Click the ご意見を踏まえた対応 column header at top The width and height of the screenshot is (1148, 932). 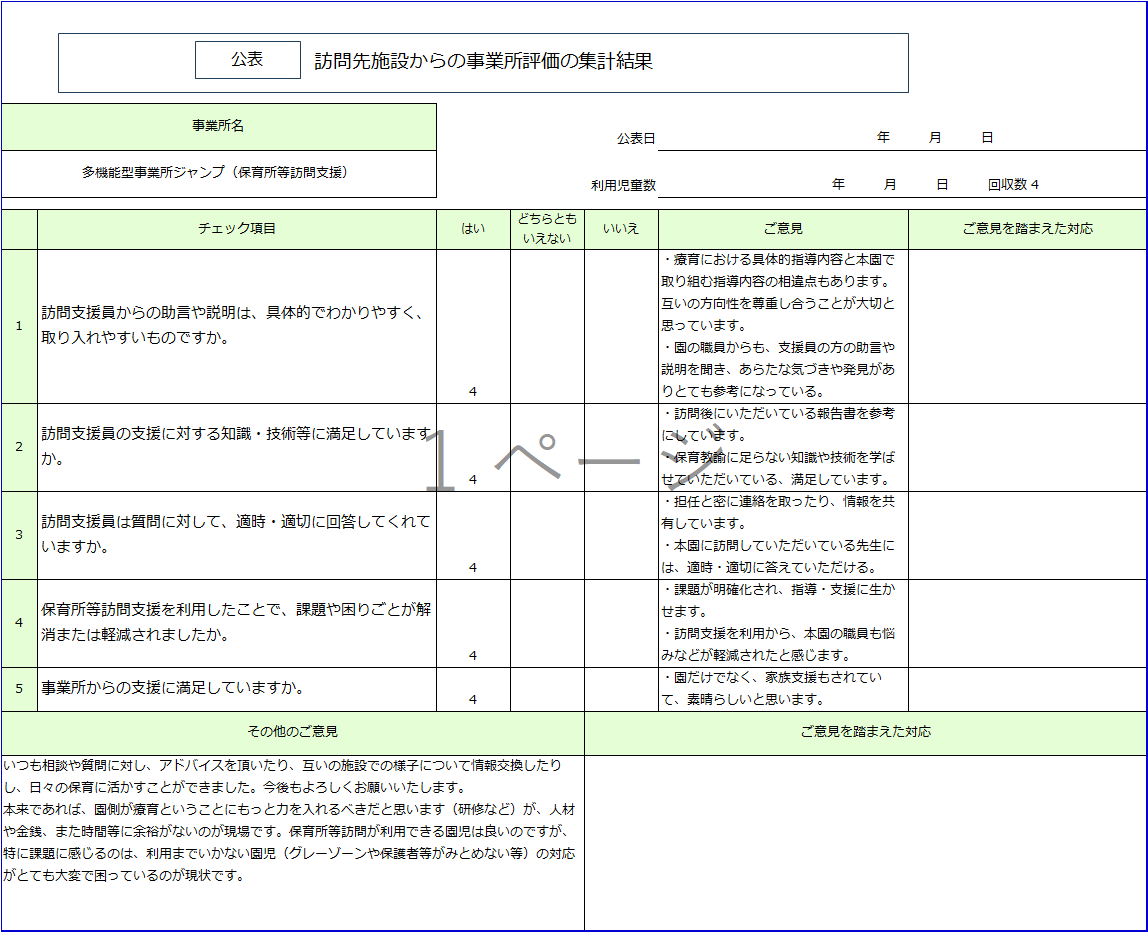(1027, 229)
